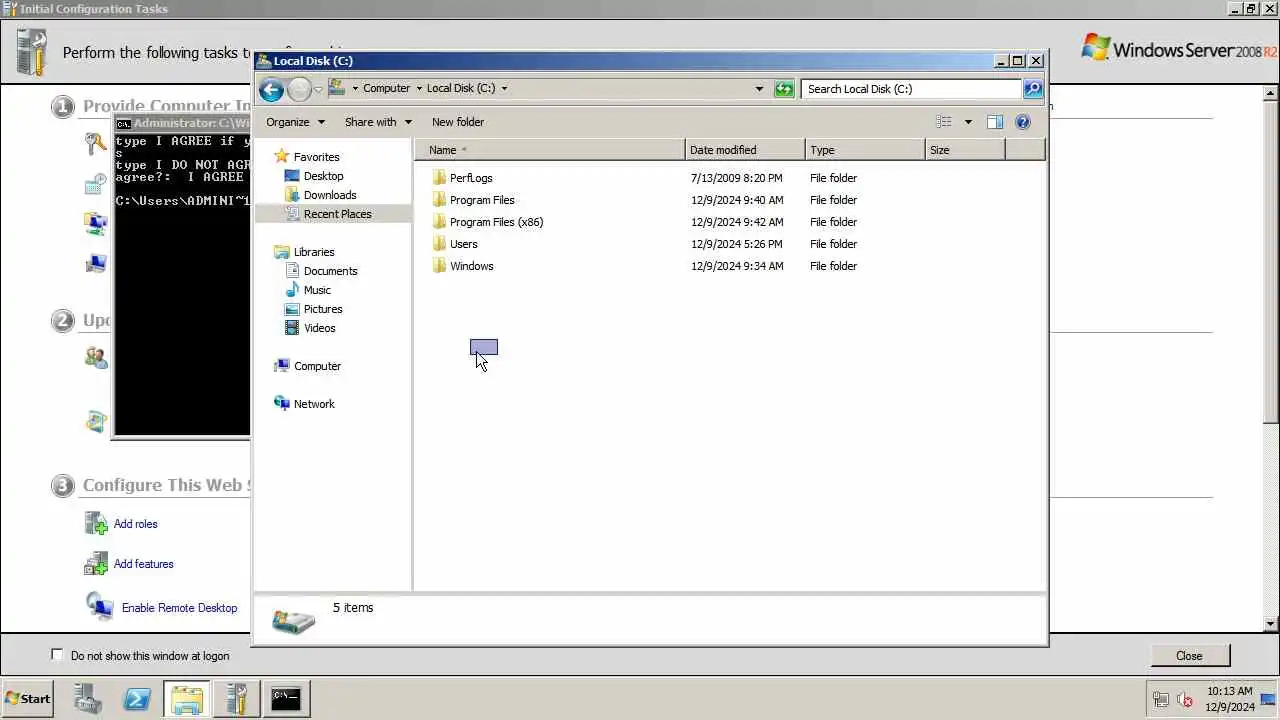Open Desktop in the Favorites list

point(323,176)
